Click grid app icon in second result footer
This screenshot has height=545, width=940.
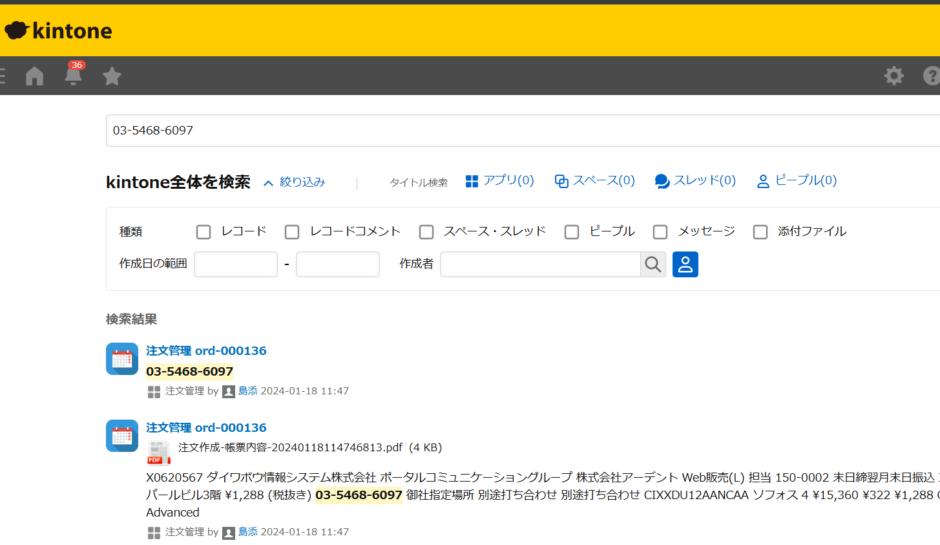(154, 532)
